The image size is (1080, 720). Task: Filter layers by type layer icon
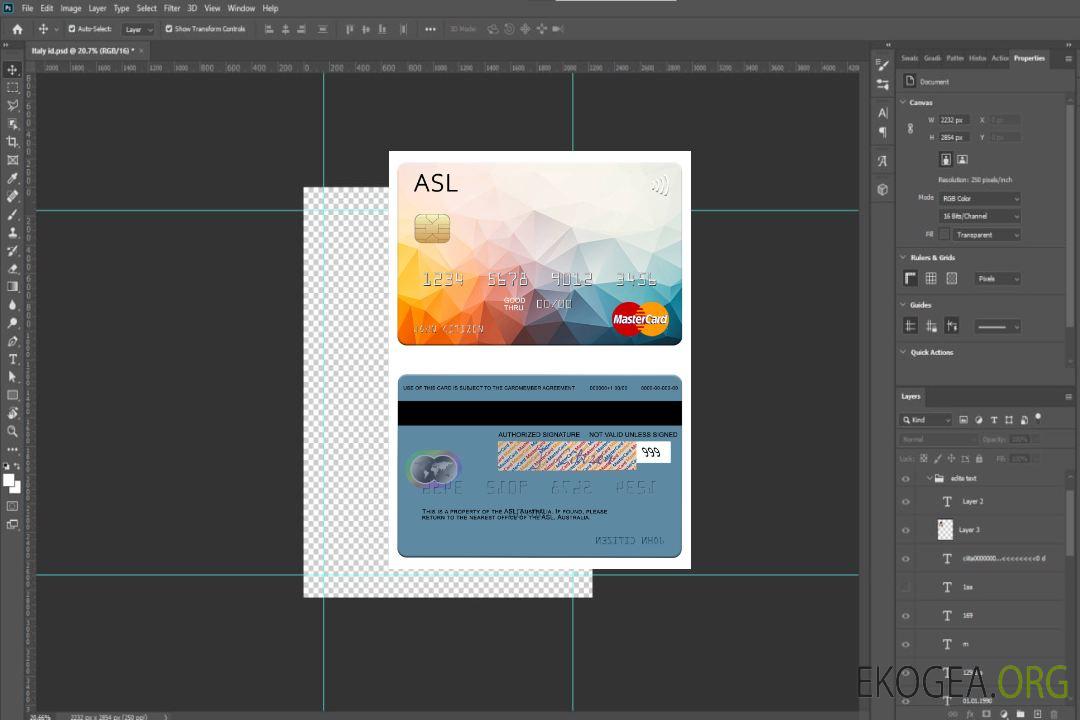pos(995,420)
